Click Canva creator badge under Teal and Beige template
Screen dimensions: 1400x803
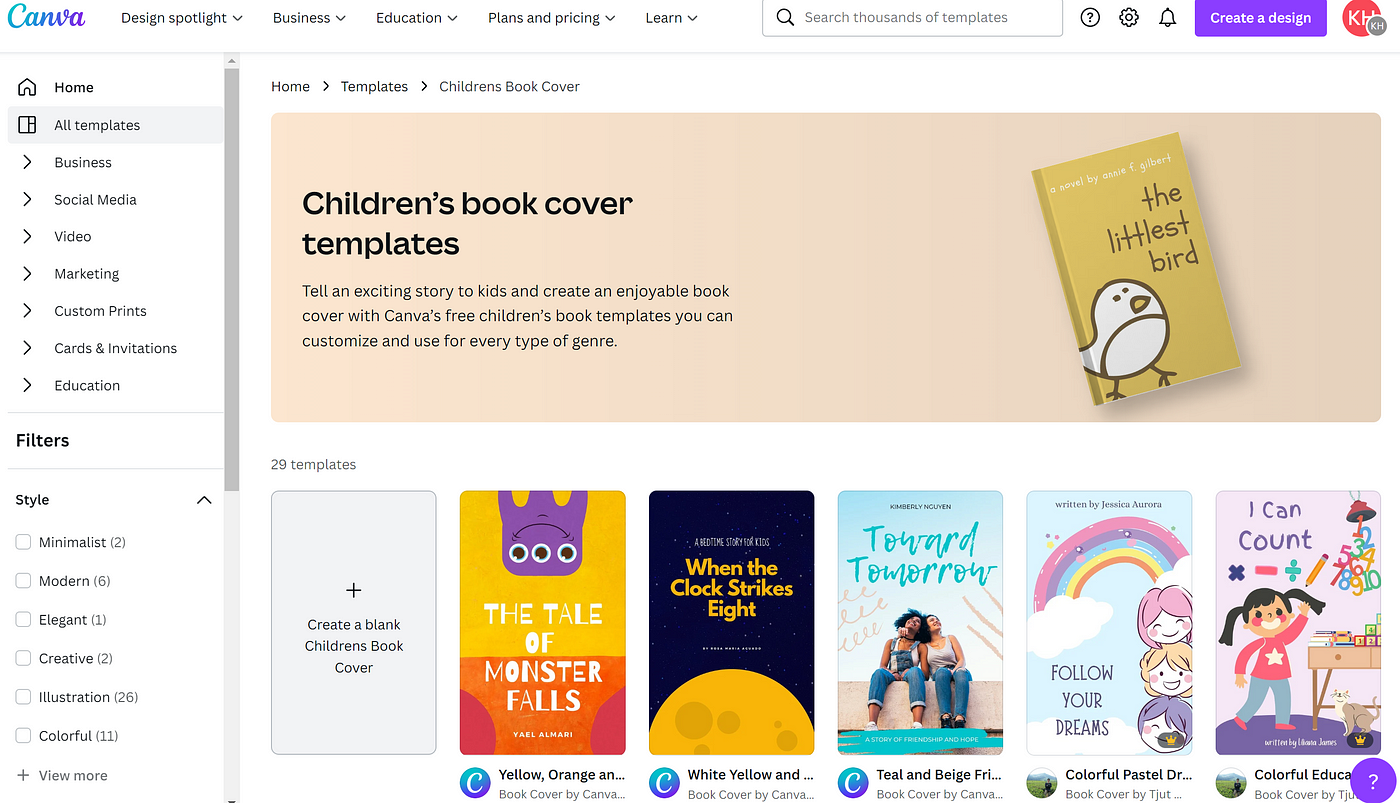click(853, 783)
